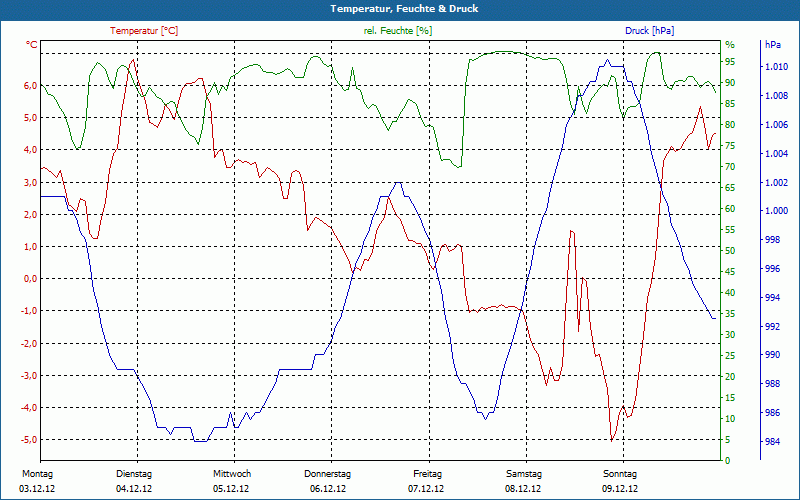Screen dimensions: 800x500
Task: Click the green '60' humidity axis value
Action: point(730,209)
